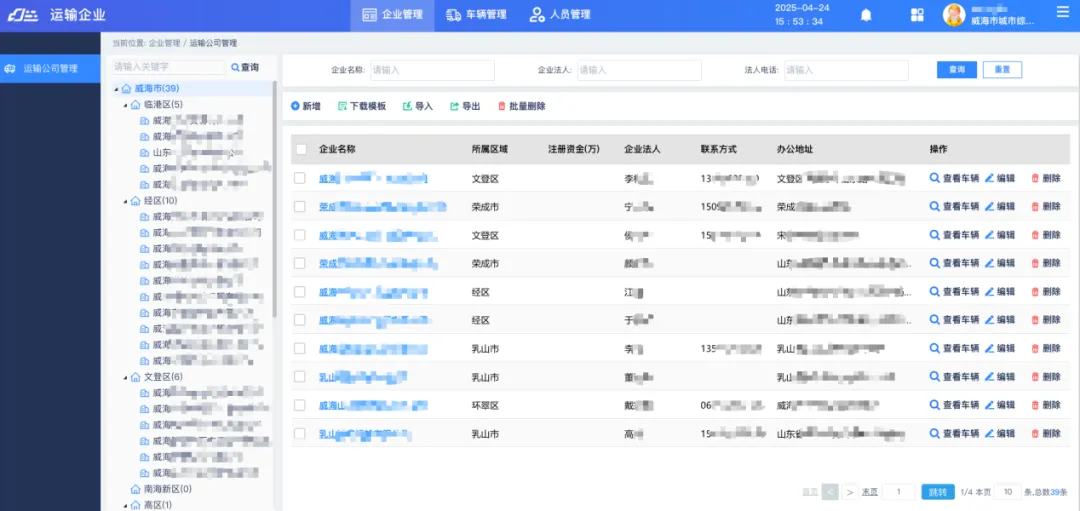Viewport: 1080px width, 511px height.
Task: Switch to the 车辆管理 tab
Action: (476, 15)
